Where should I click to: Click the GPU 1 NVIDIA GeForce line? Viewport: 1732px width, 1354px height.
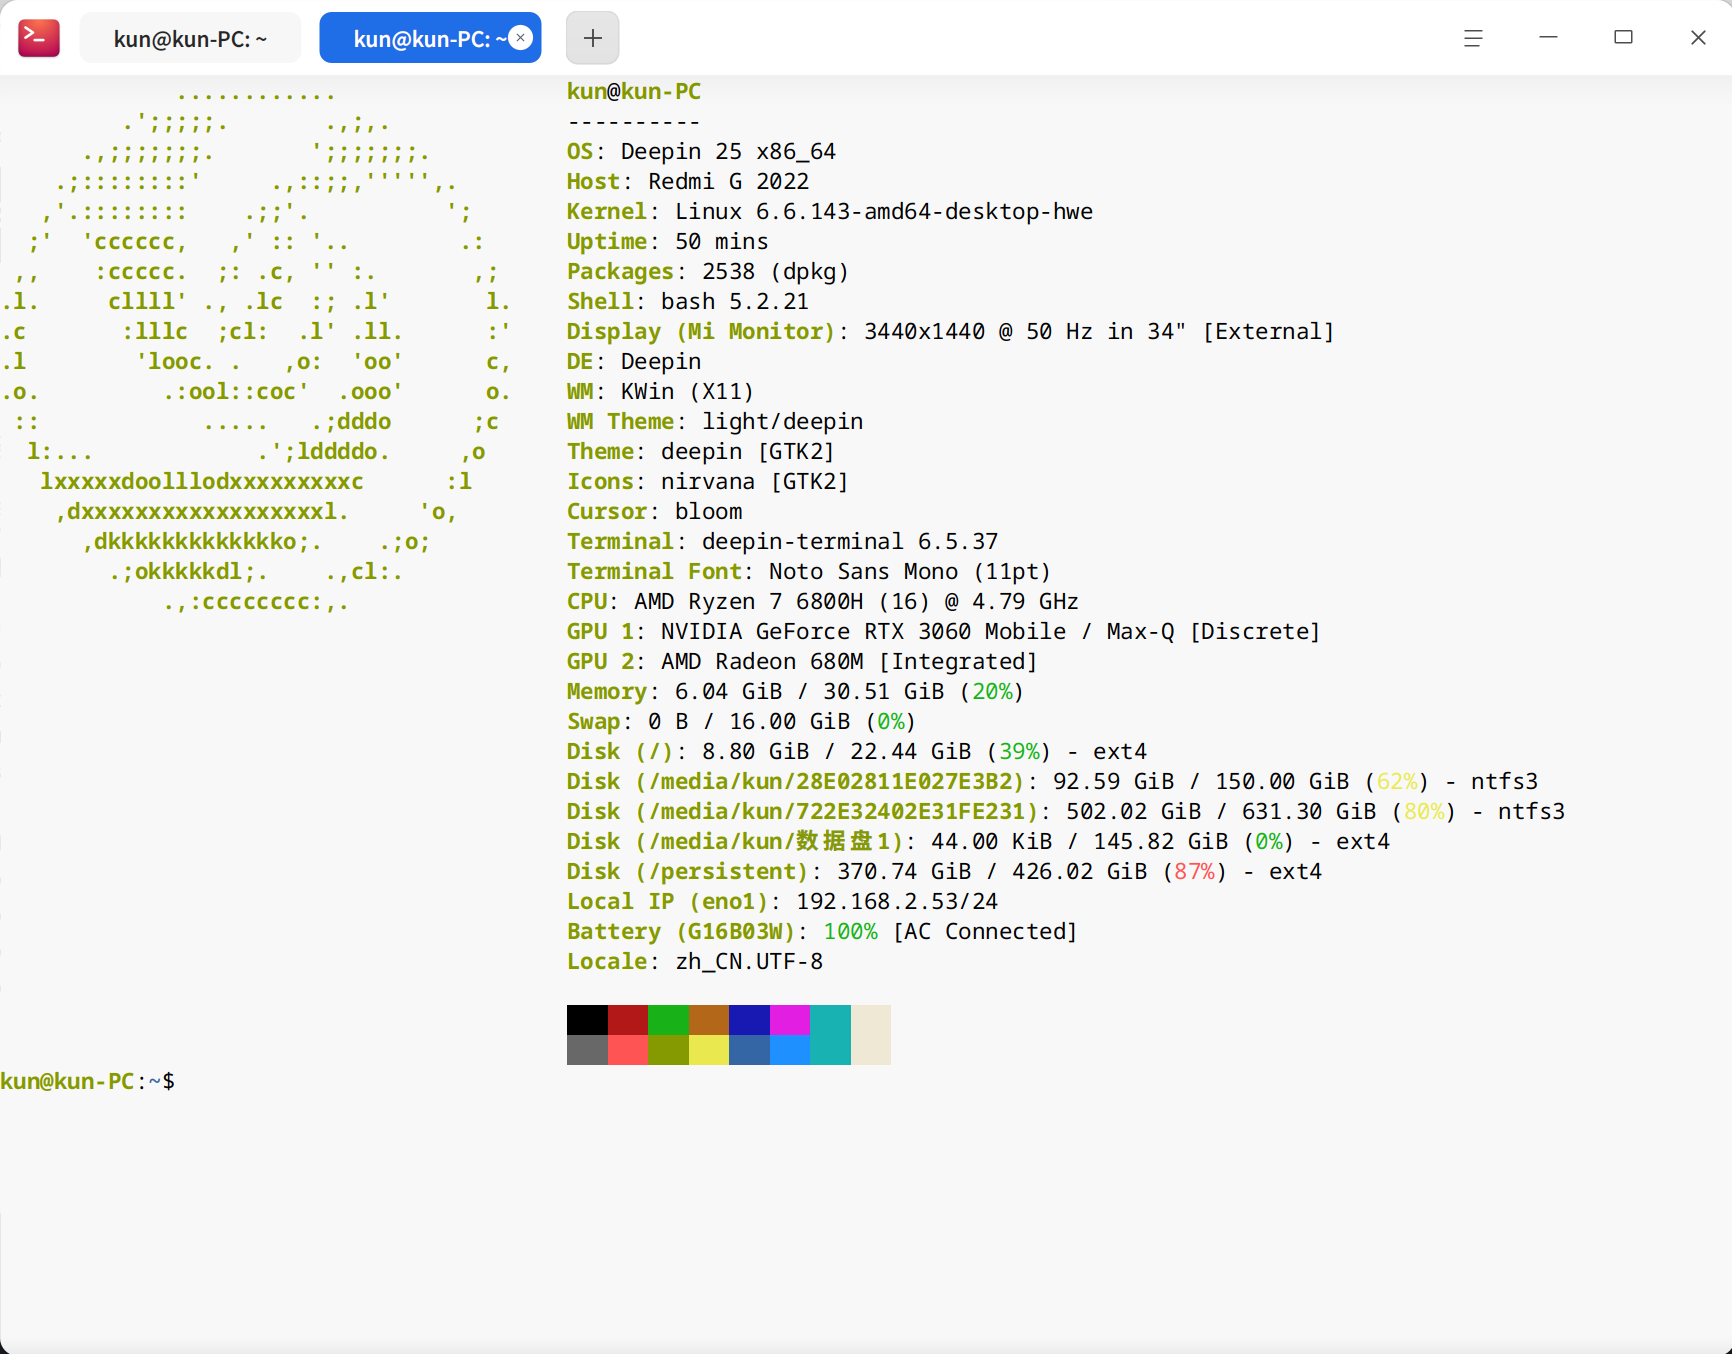[x=944, y=631]
